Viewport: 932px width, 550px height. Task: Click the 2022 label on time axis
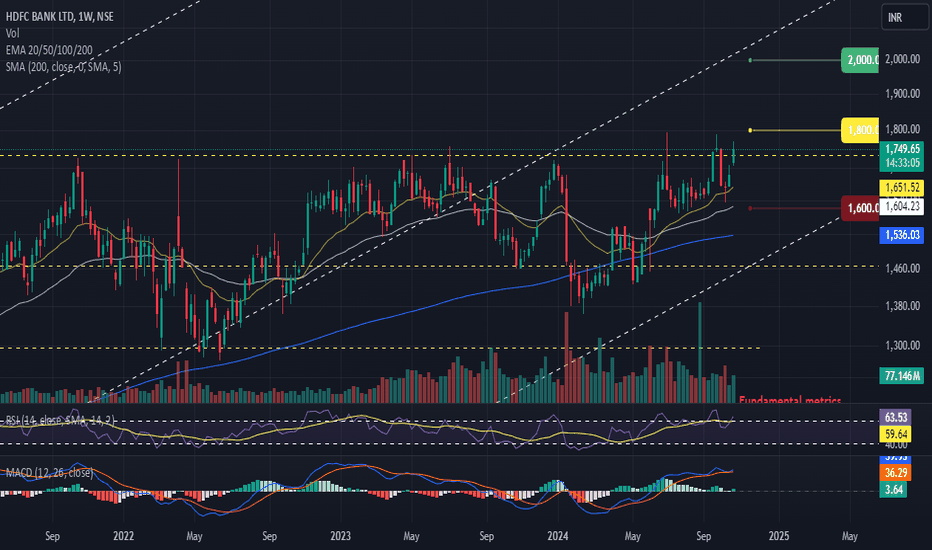click(x=123, y=536)
